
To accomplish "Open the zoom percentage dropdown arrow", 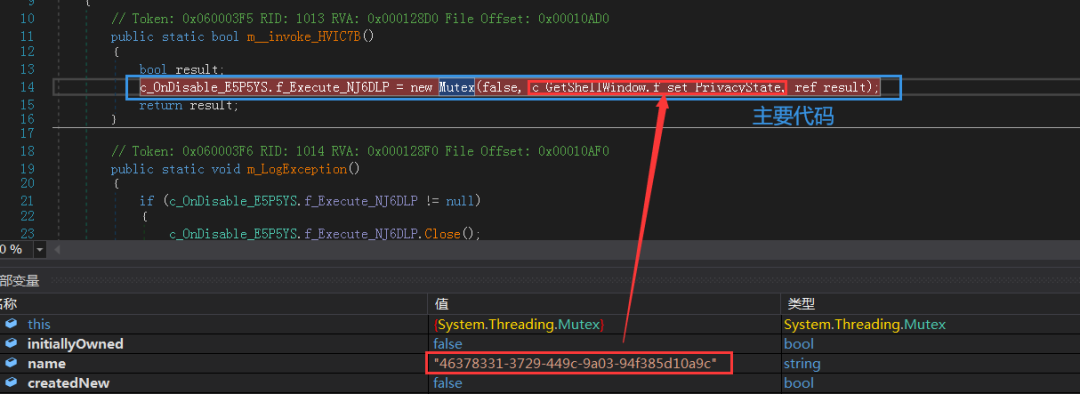I will pos(39,249).
